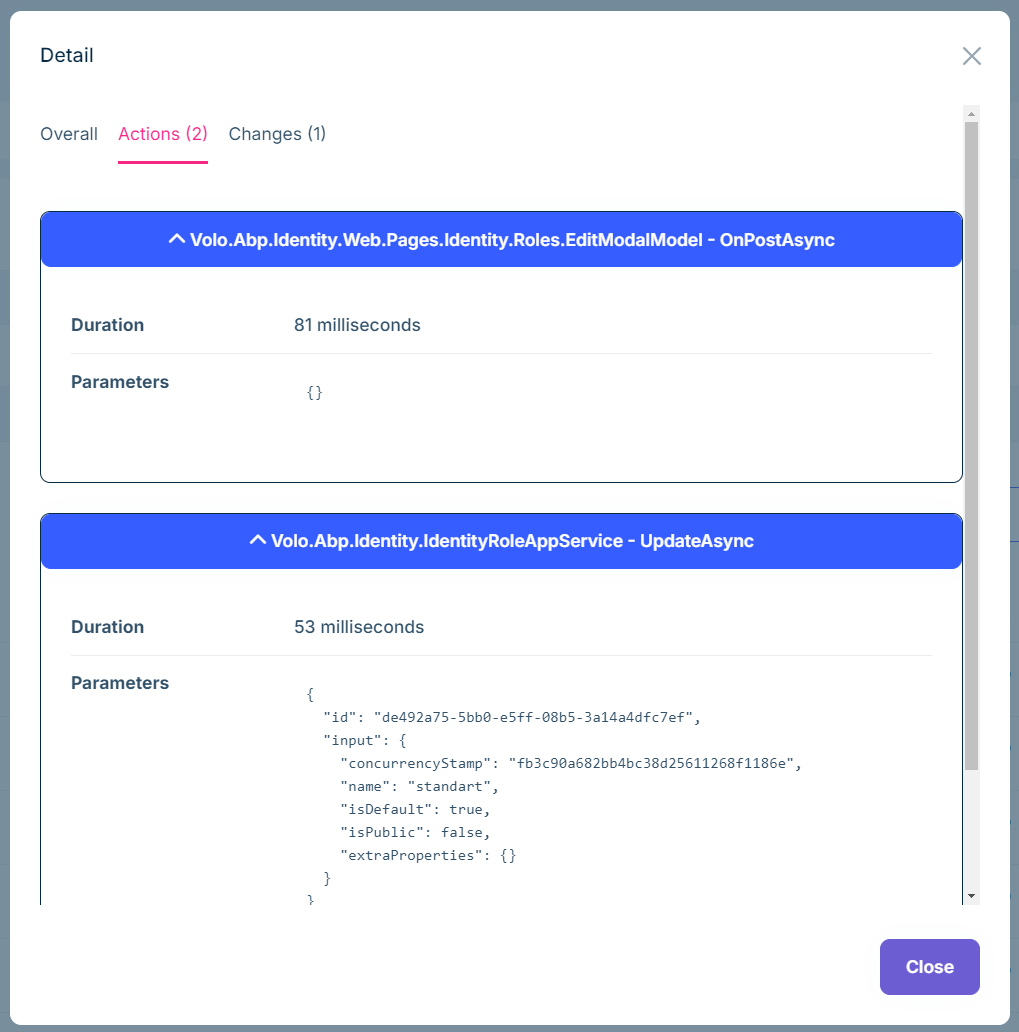Switch to the Overall tab

[x=68, y=133]
